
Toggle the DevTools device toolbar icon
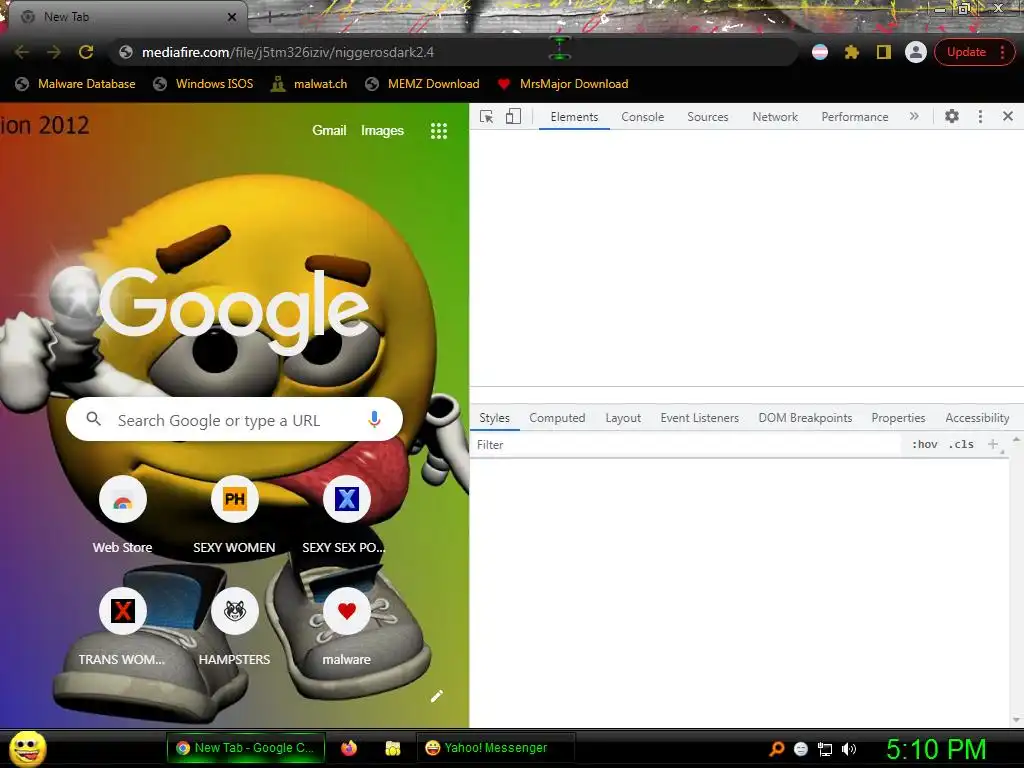[x=513, y=116]
